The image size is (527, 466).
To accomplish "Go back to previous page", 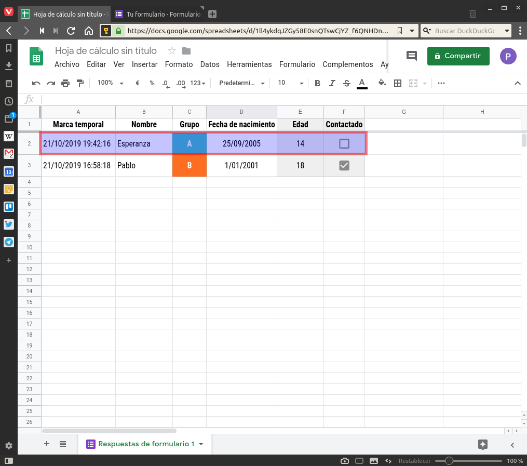I will pyautogui.click(x=9, y=31).
